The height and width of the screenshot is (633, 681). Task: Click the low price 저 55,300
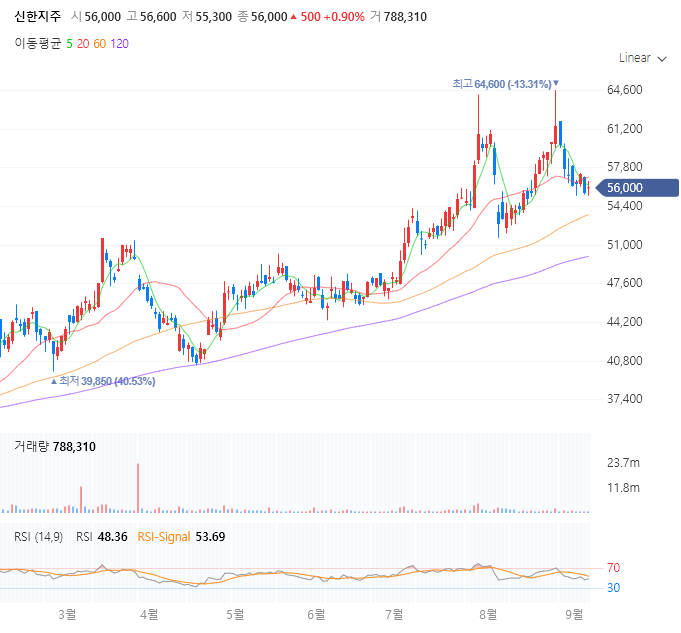tap(207, 17)
